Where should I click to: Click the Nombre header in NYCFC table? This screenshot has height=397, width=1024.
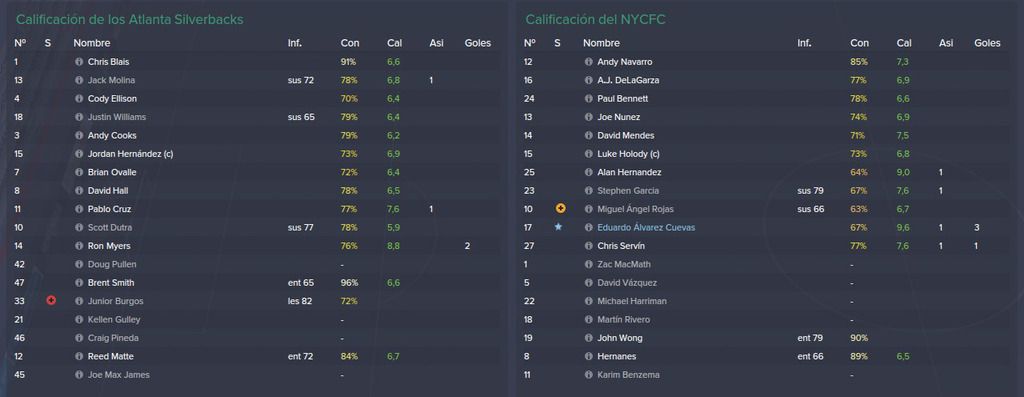[x=601, y=43]
